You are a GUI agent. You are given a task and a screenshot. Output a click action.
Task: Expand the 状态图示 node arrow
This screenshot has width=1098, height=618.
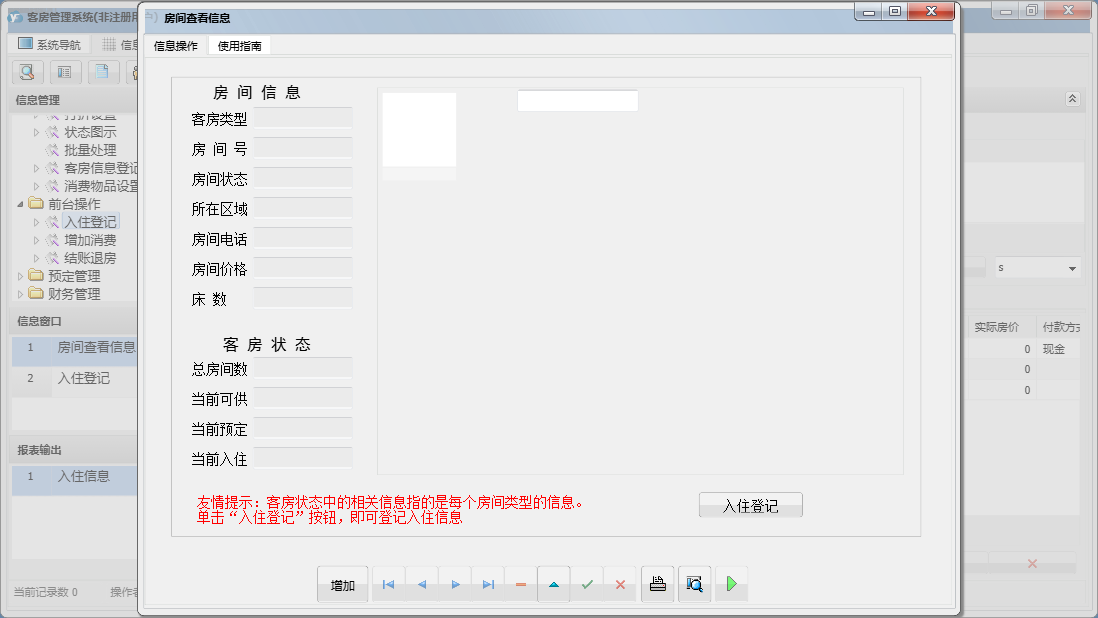click(36, 132)
